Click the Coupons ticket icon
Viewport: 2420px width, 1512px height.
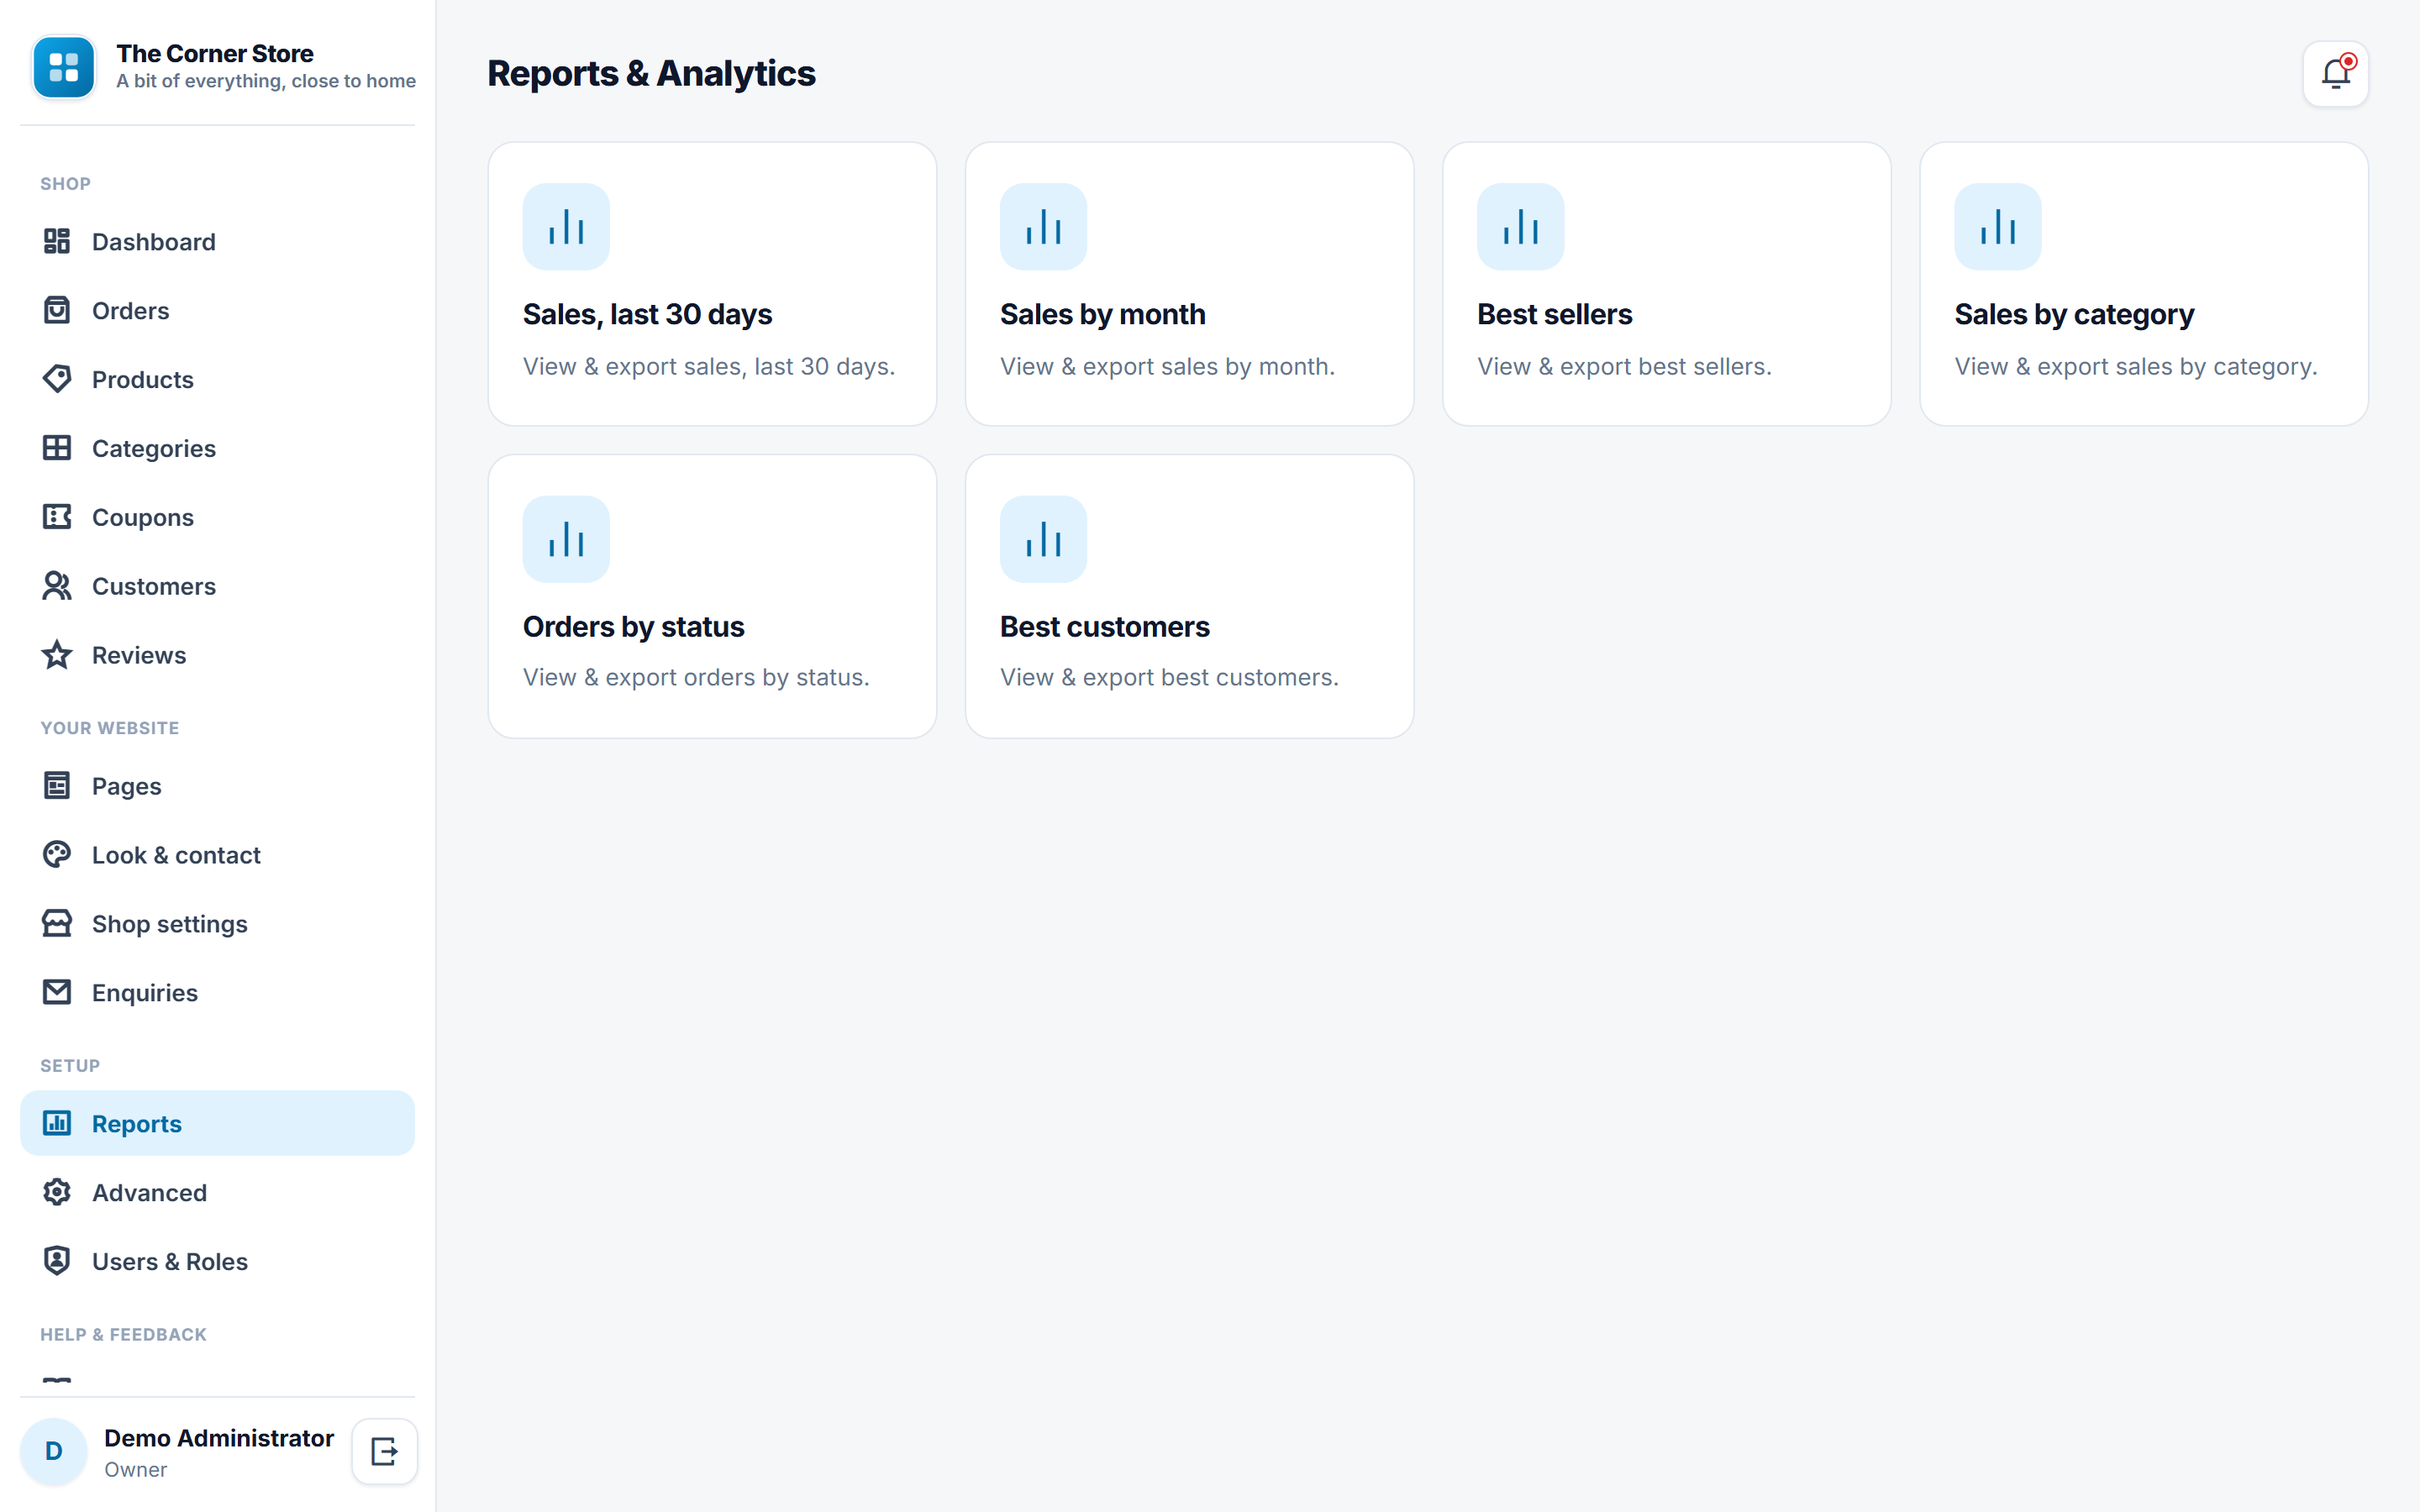pyautogui.click(x=57, y=517)
